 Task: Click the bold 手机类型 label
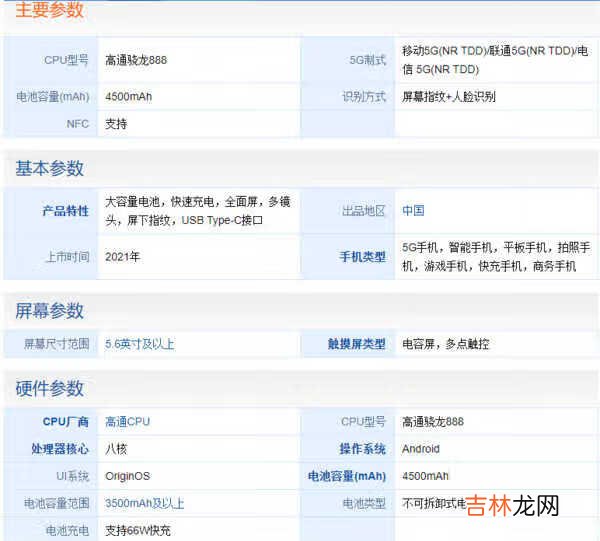click(362, 257)
